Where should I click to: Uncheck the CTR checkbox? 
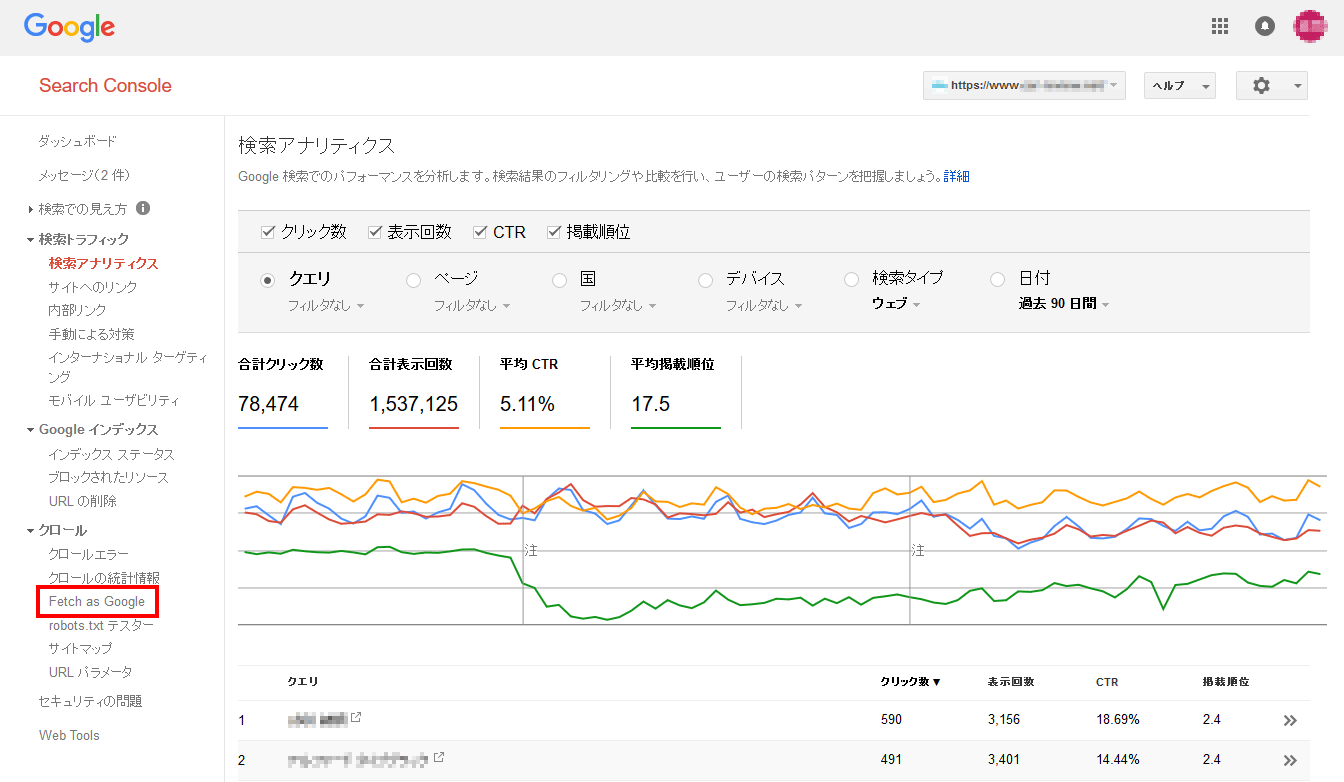pyautogui.click(x=480, y=232)
